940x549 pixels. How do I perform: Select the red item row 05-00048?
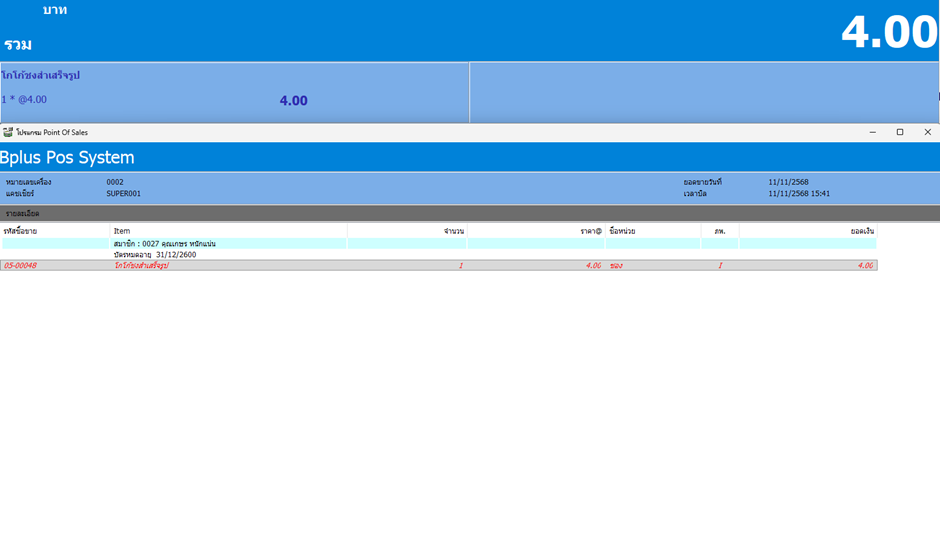pyautogui.click(x=438, y=265)
